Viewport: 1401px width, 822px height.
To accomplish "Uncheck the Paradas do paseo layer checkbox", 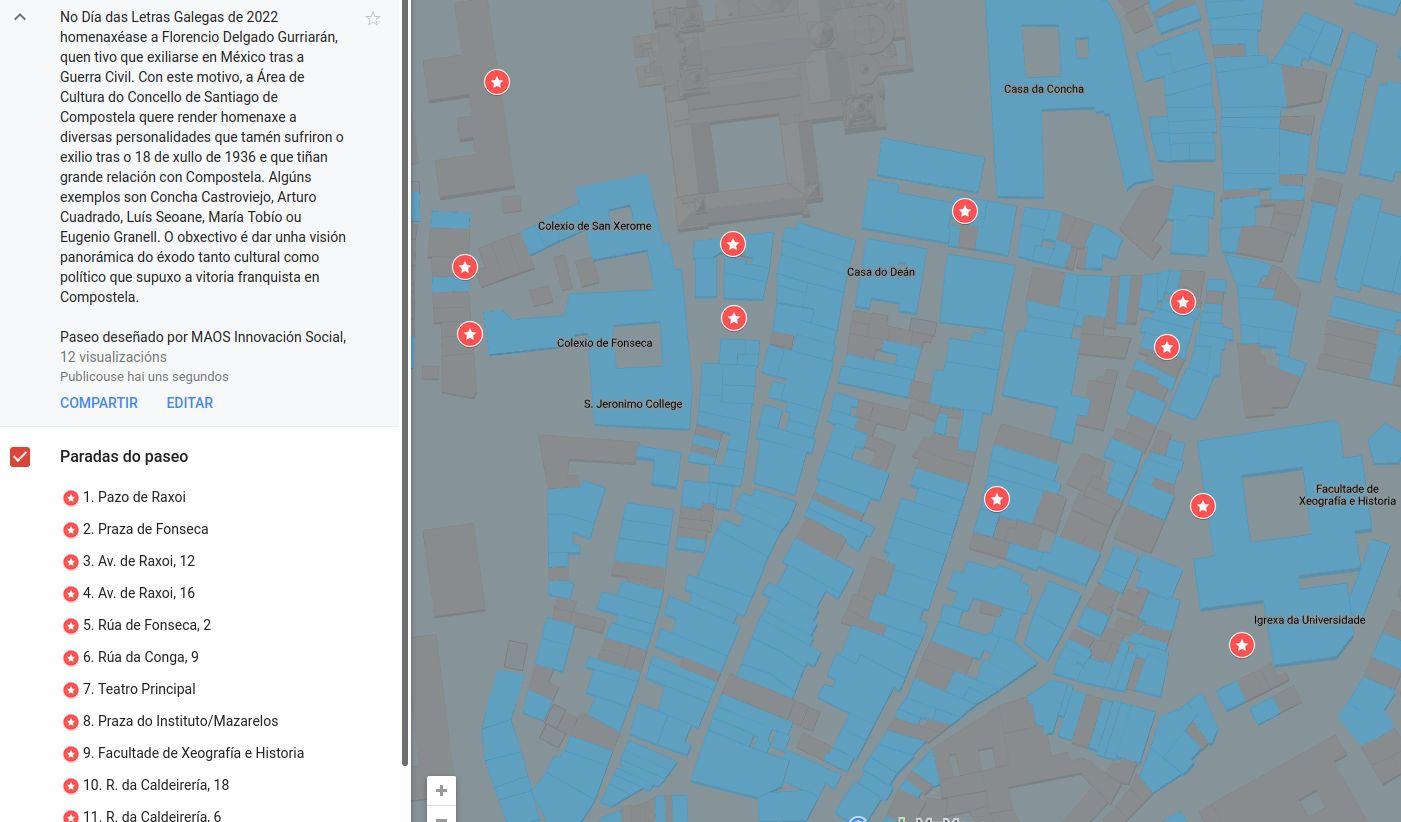I will coord(20,457).
